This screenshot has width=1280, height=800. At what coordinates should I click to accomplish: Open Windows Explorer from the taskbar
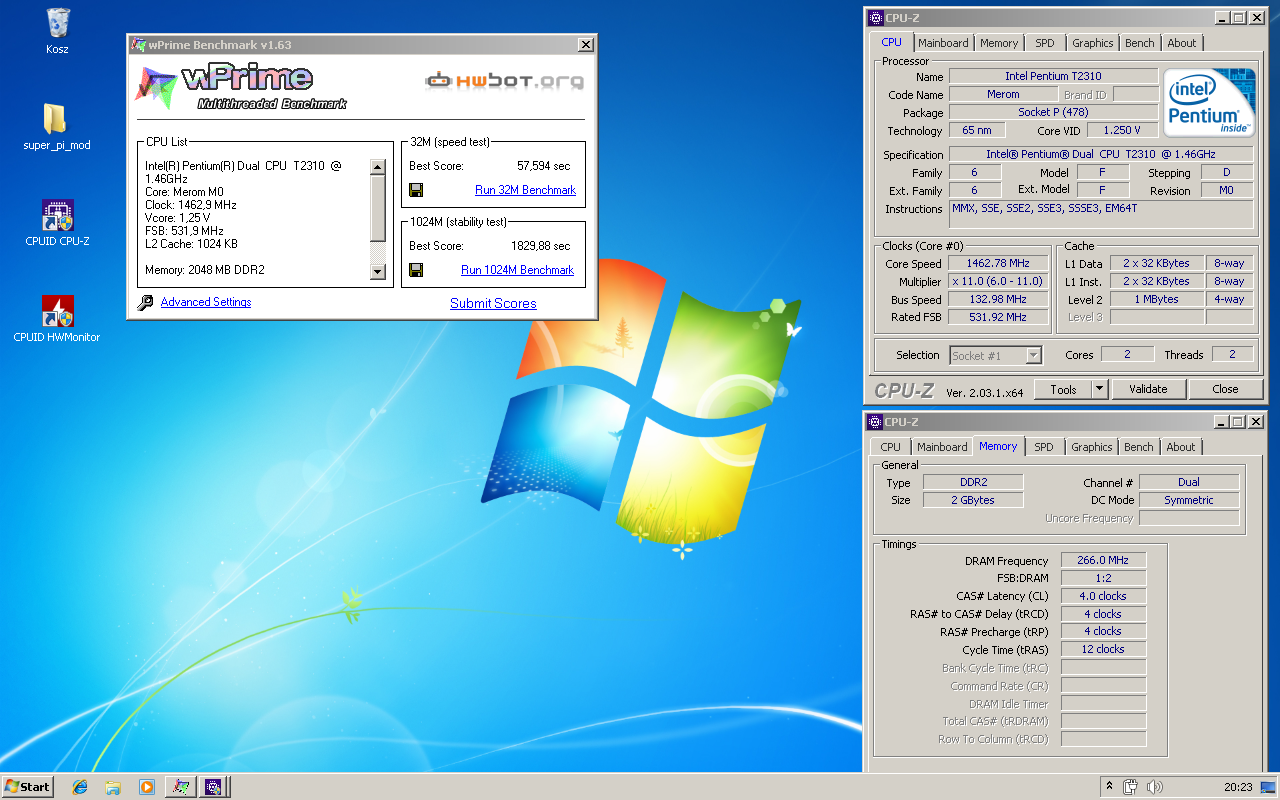pyautogui.click(x=113, y=787)
